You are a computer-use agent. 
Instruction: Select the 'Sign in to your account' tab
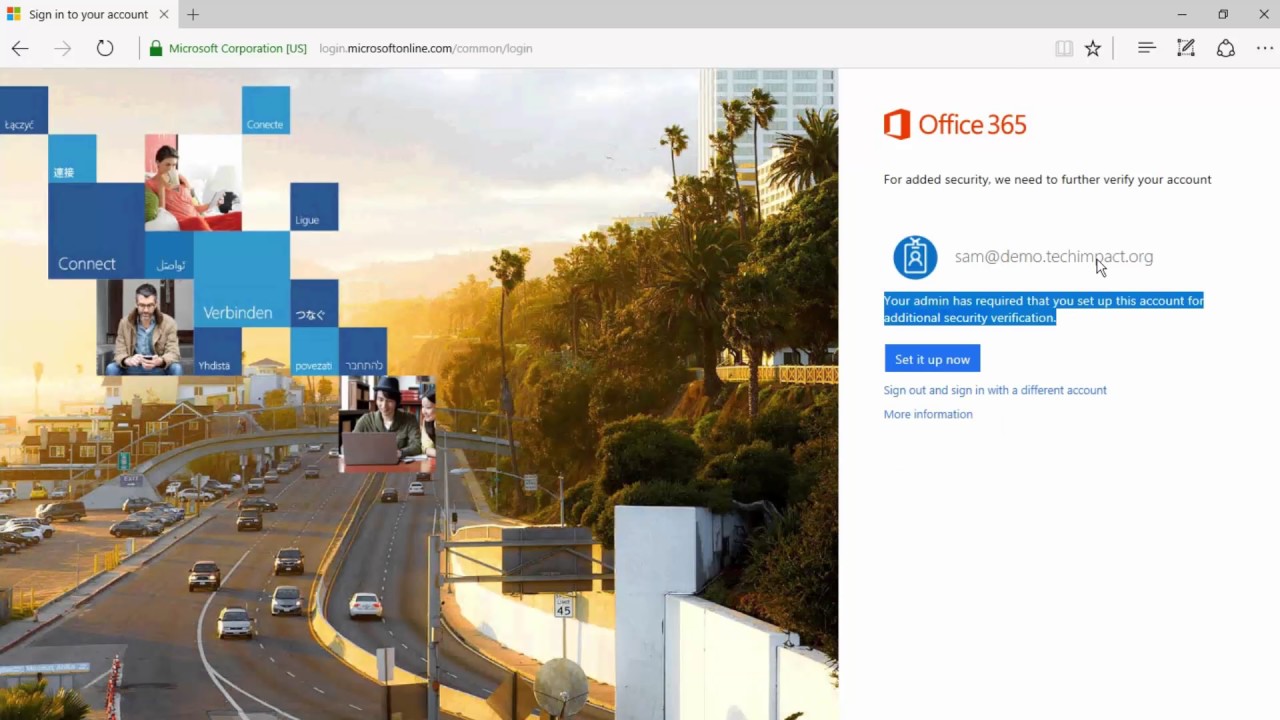[x=88, y=14]
